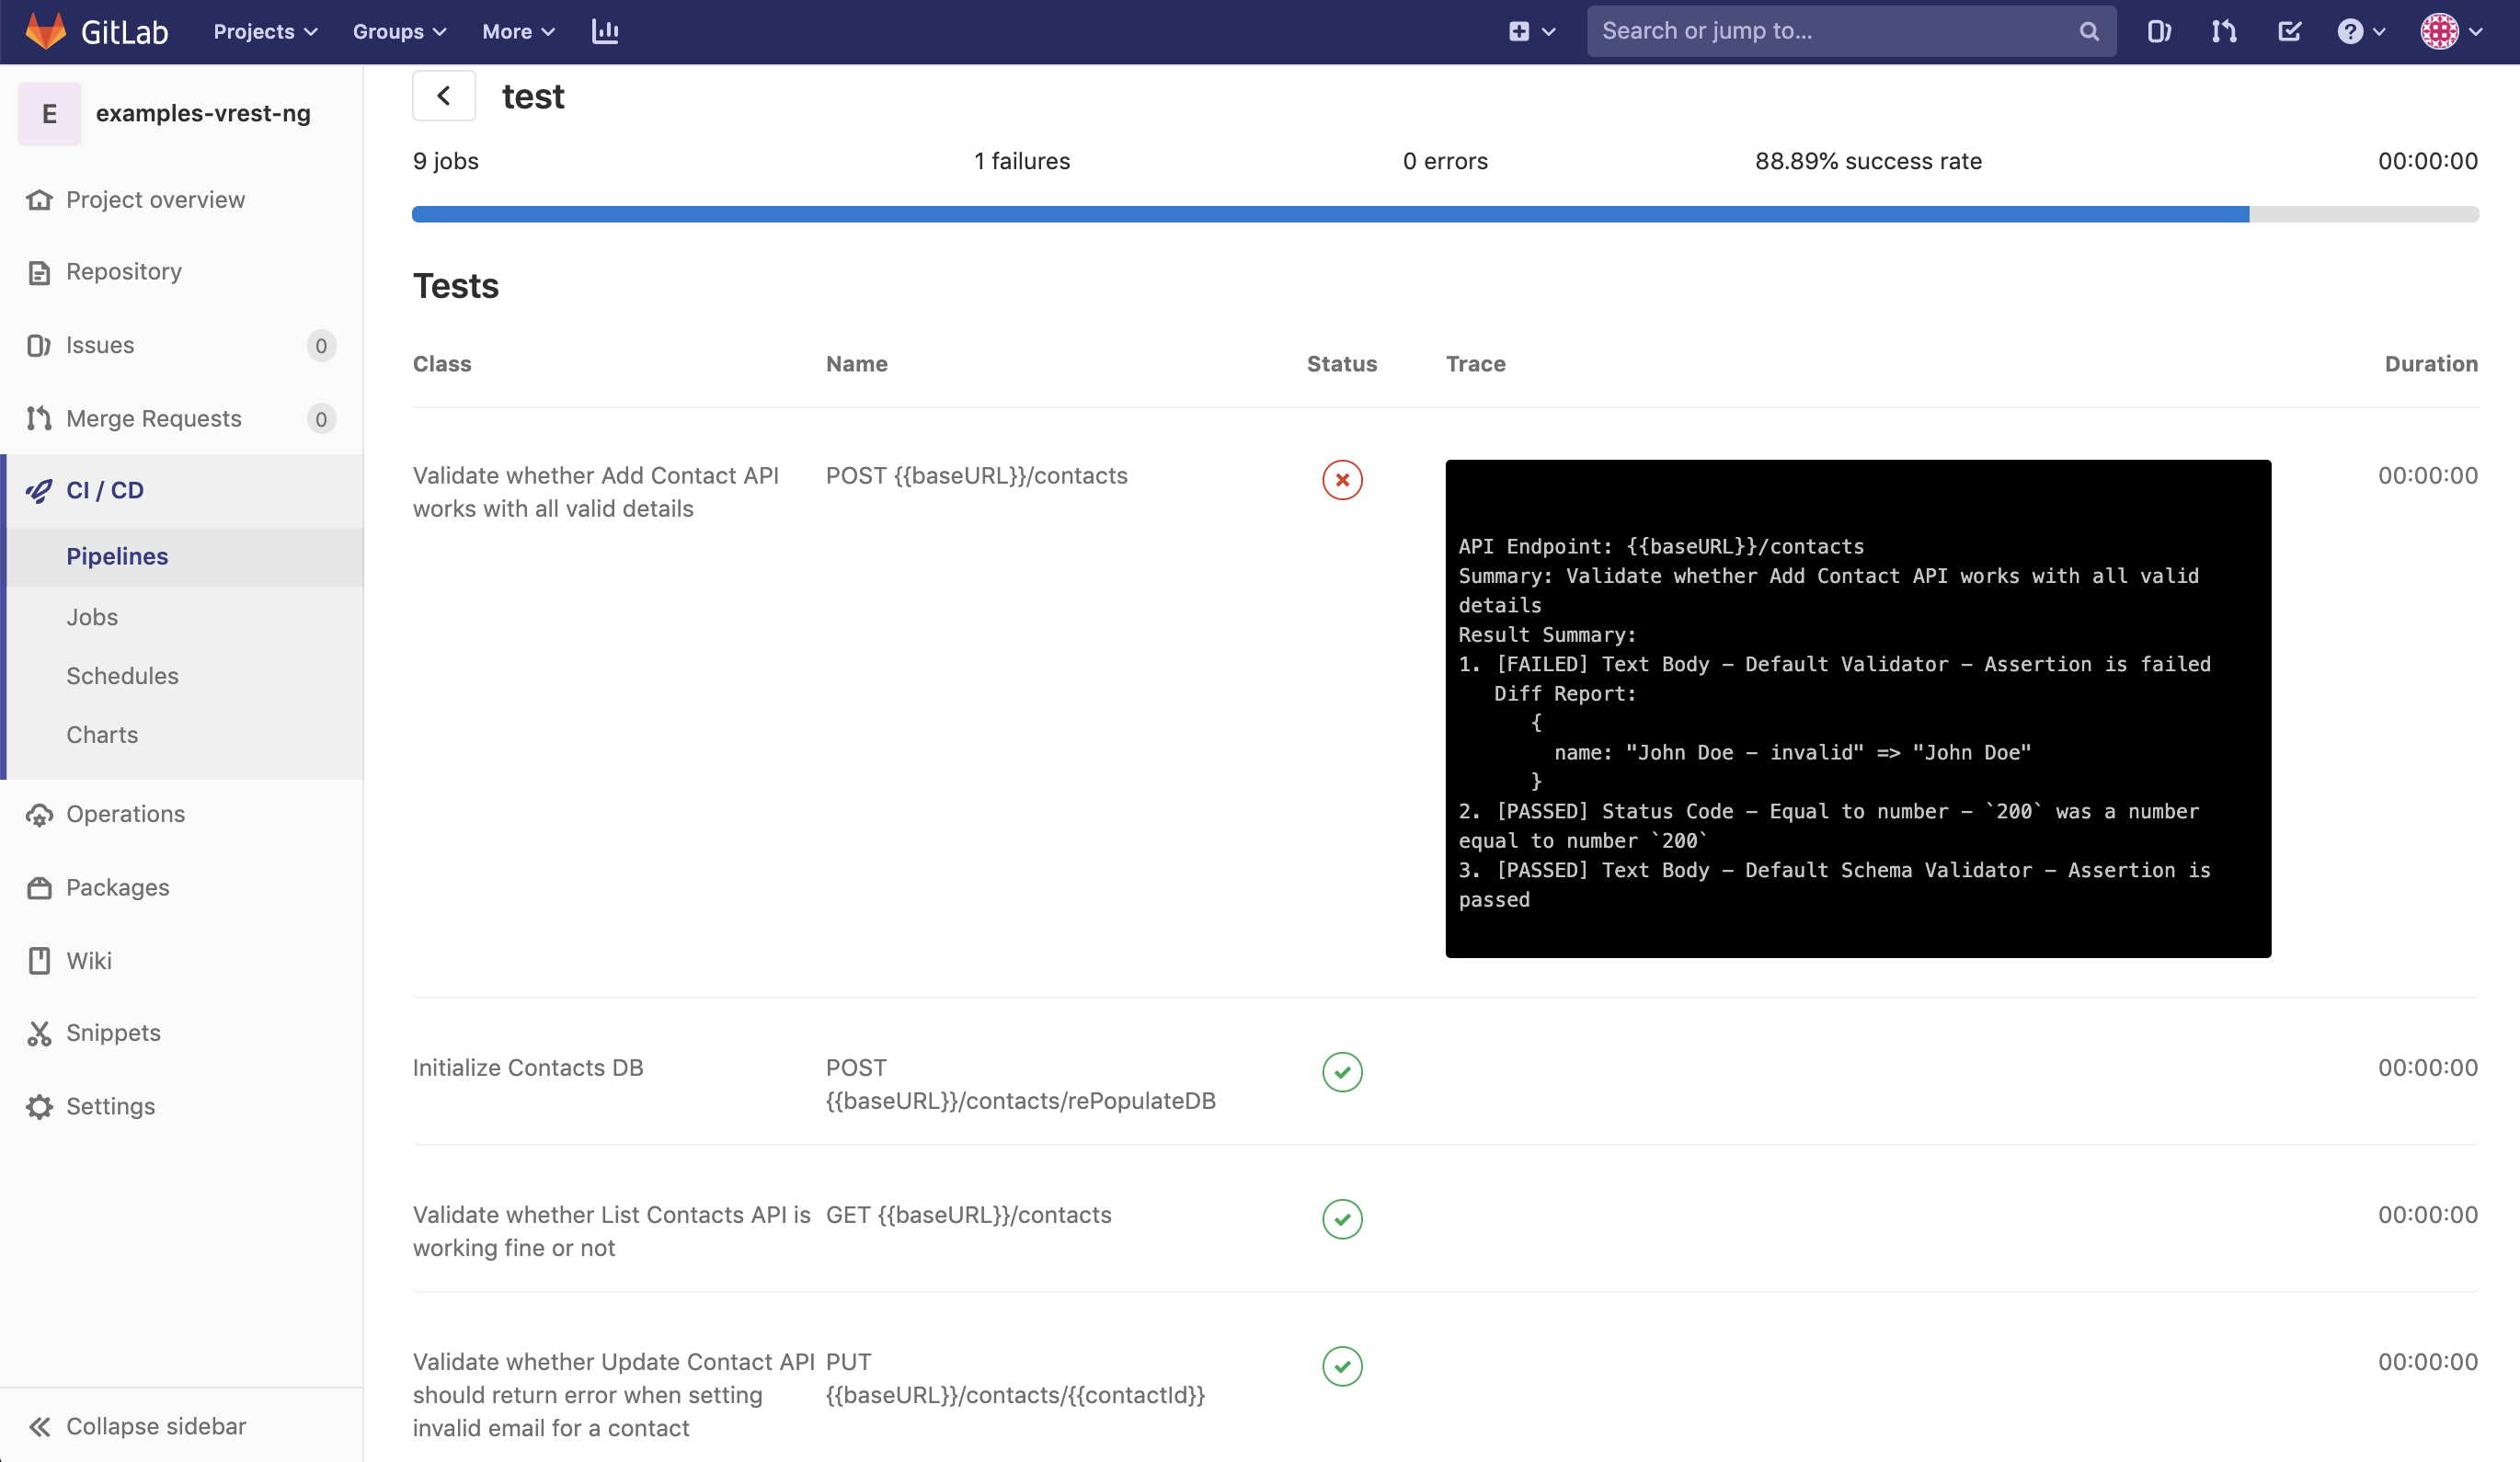This screenshot has width=2520, height=1462.
Task: Open the Projects dropdown menu
Action: pyautogui.click(x=265, y=31)
